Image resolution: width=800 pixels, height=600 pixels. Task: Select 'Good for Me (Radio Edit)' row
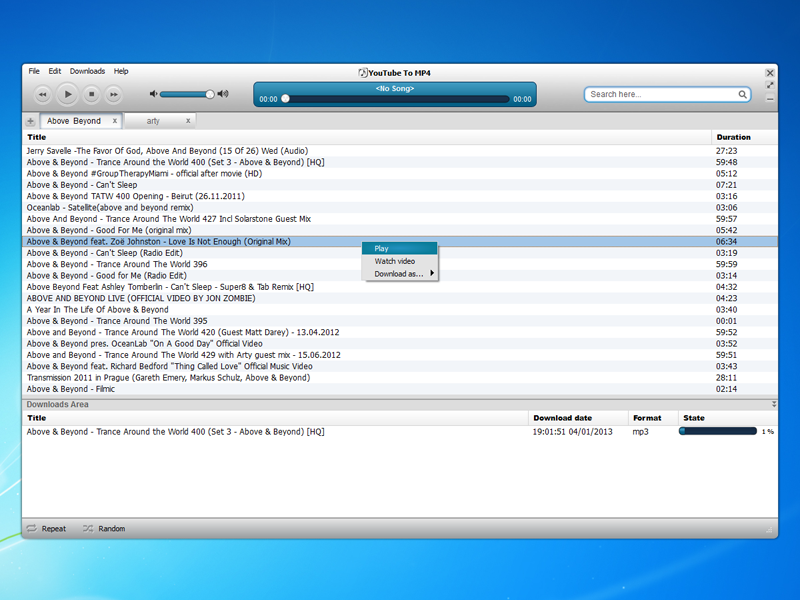click(x=400, y=276)
